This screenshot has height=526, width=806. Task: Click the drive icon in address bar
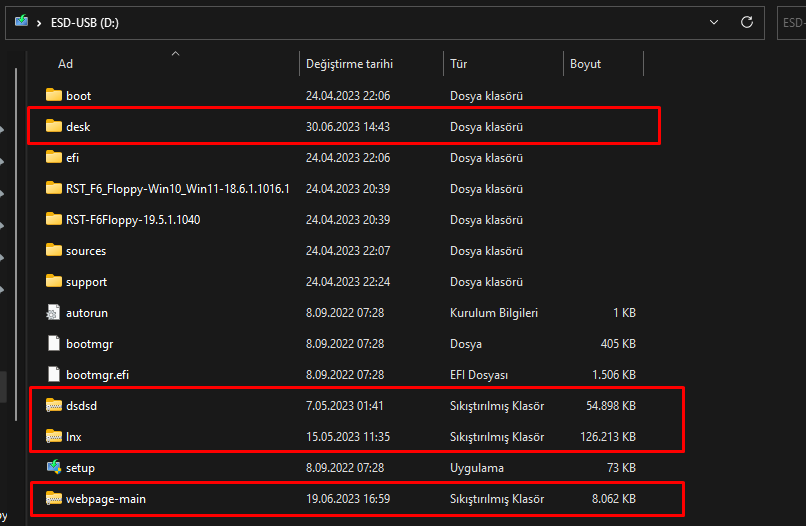point(22,21)
